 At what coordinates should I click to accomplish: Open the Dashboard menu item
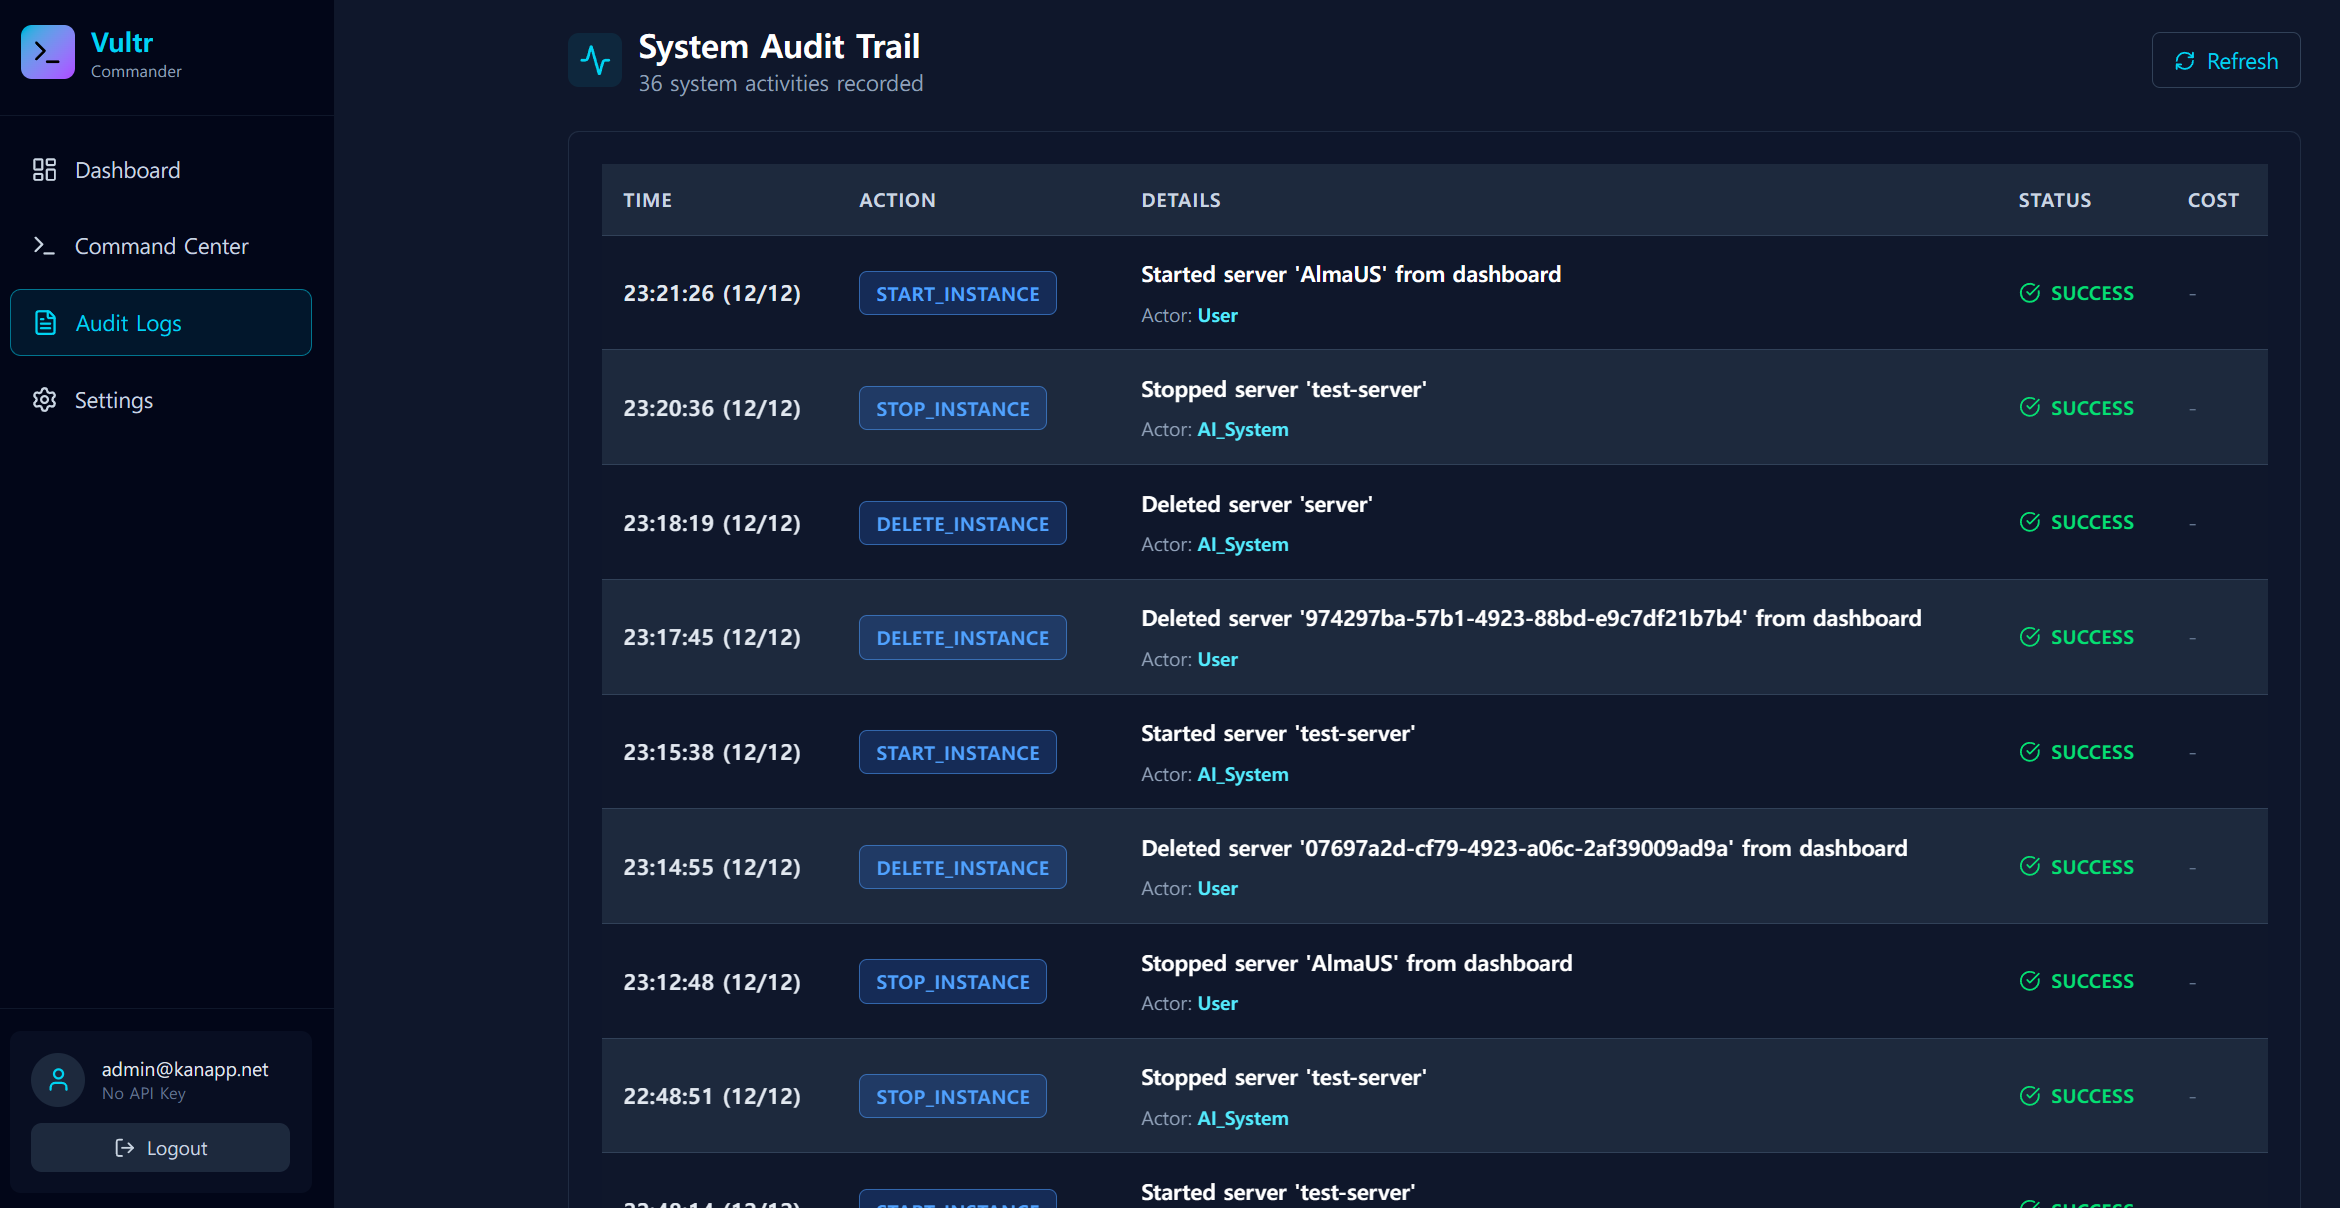(128, 170)
